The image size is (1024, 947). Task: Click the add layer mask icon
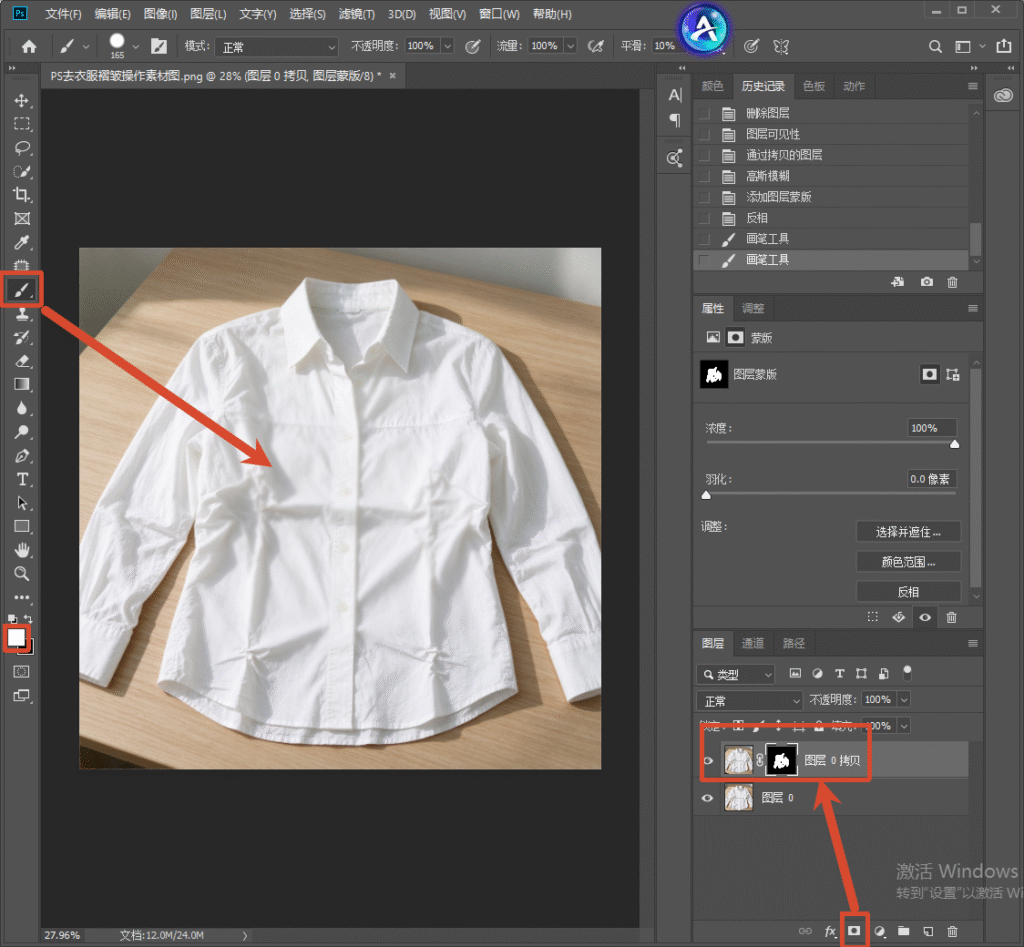[x=854, y=931]
